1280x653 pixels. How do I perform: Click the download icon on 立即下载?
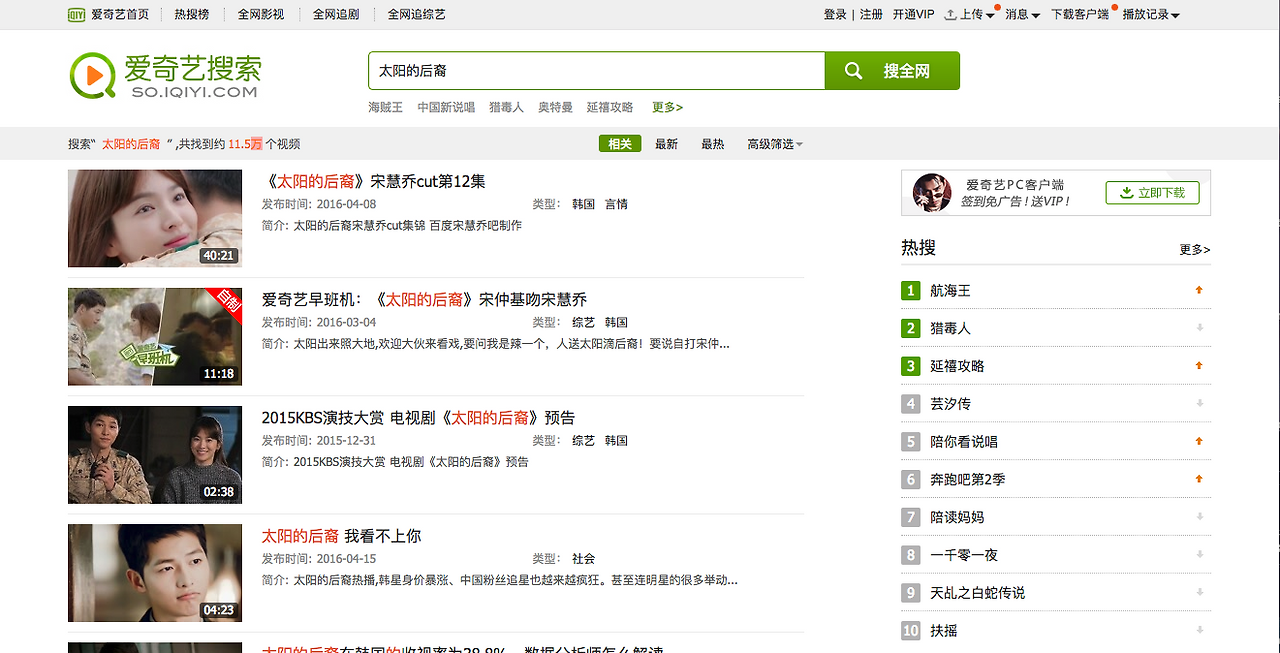[1127, 193]
